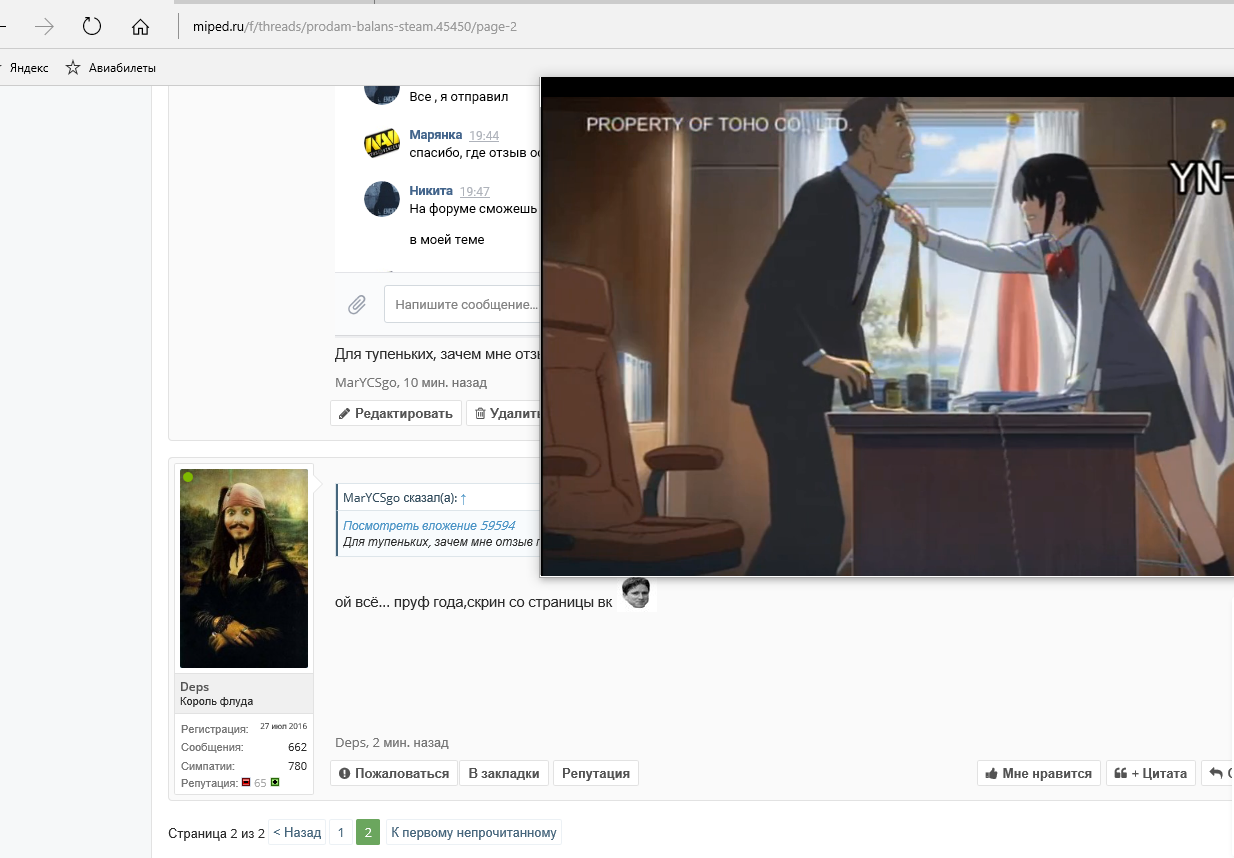Report the post with Пожаловаться
Viewport: 1234px width, 858px height.
coord(394,773)
